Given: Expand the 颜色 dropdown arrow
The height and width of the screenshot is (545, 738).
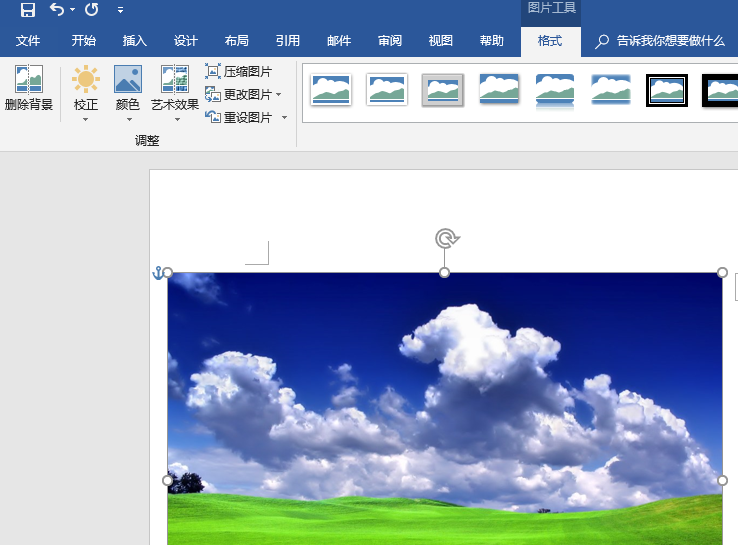Looking at the screenshot, I should [129, 120].
